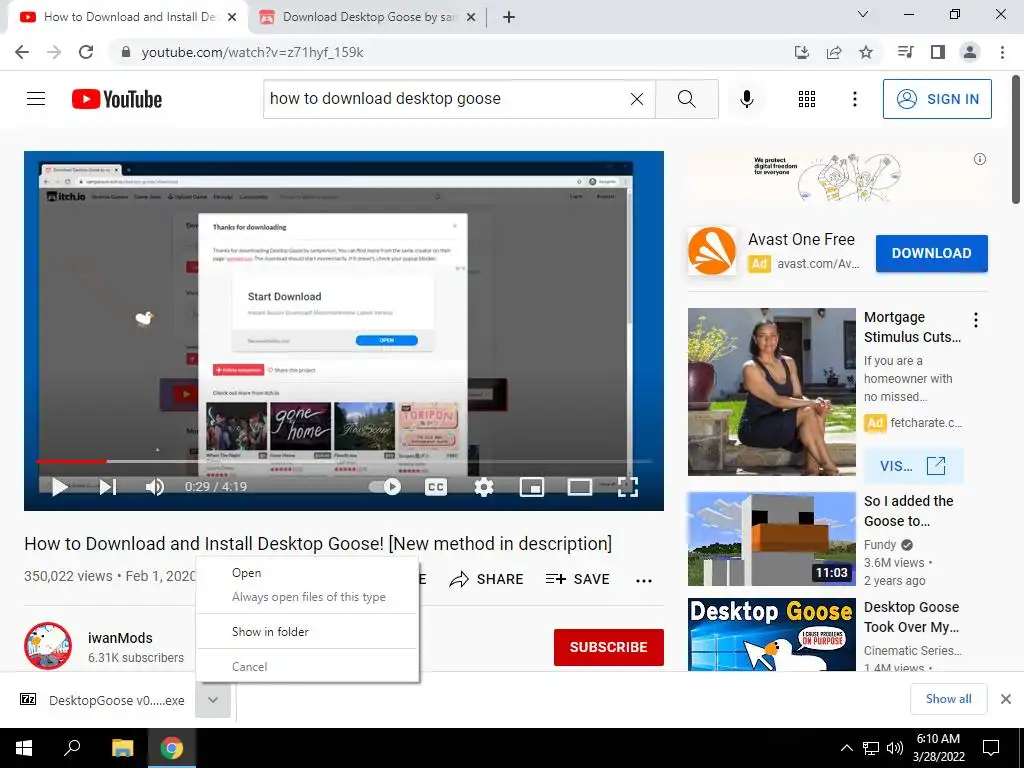1024x768 pixels.
Task: Click the address bar URL
Action: [252, 52]
